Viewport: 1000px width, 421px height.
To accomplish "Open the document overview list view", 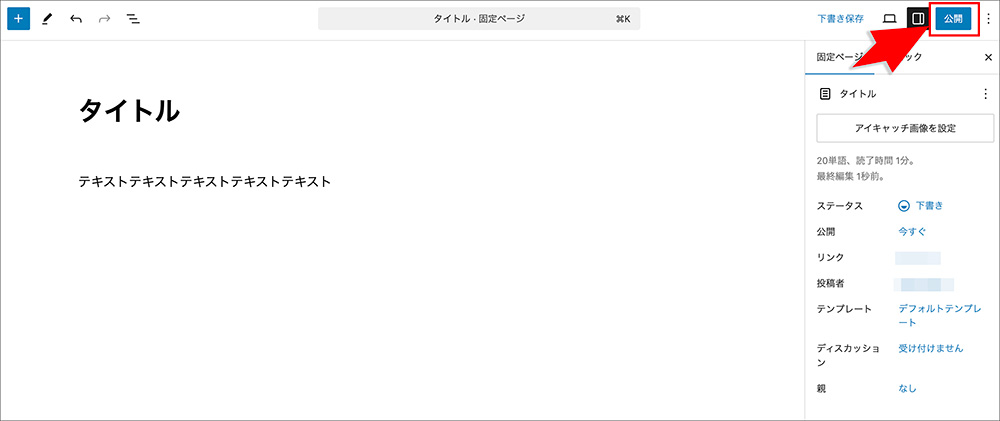I will 133,19.
